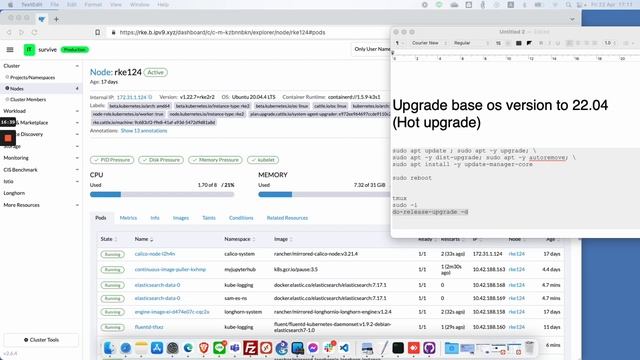
Task: Open Messenger app in the Dock
Action: 313,348
